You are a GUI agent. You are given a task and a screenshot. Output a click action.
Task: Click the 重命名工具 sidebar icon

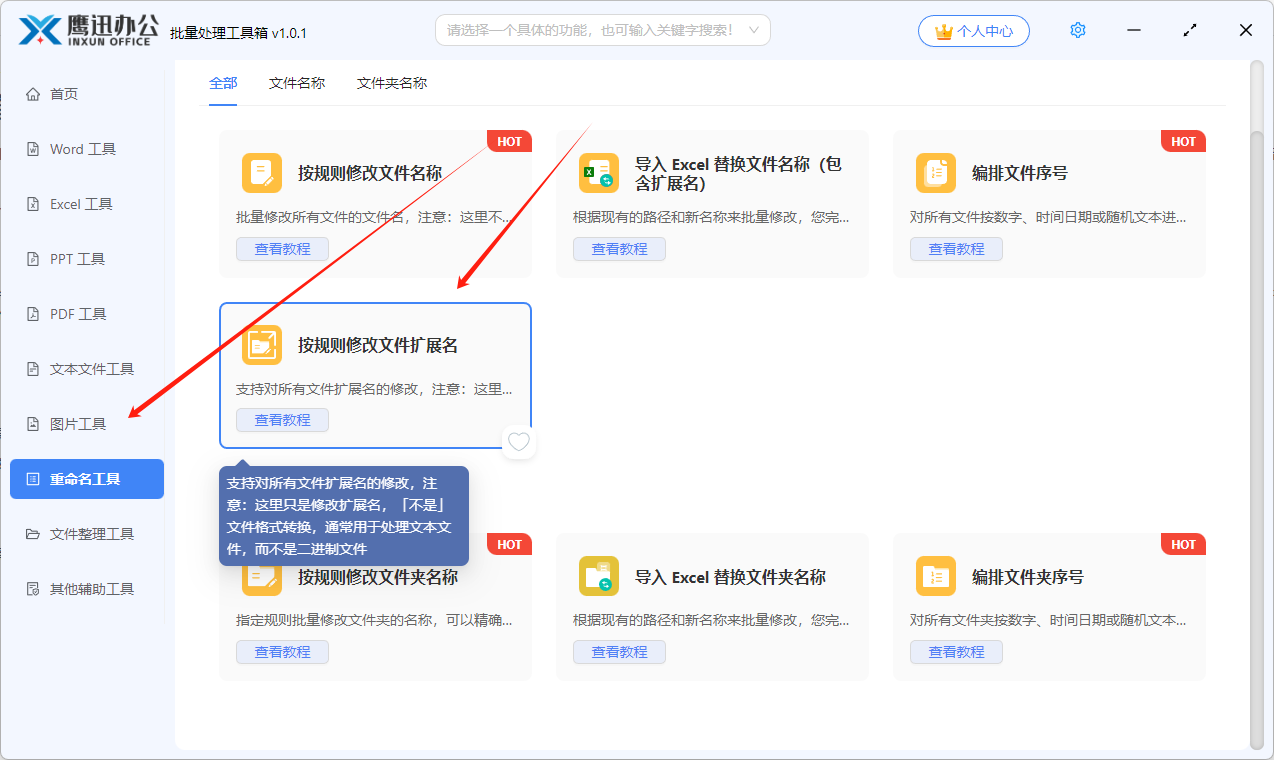pyautogui.click(x=33, y=479)
